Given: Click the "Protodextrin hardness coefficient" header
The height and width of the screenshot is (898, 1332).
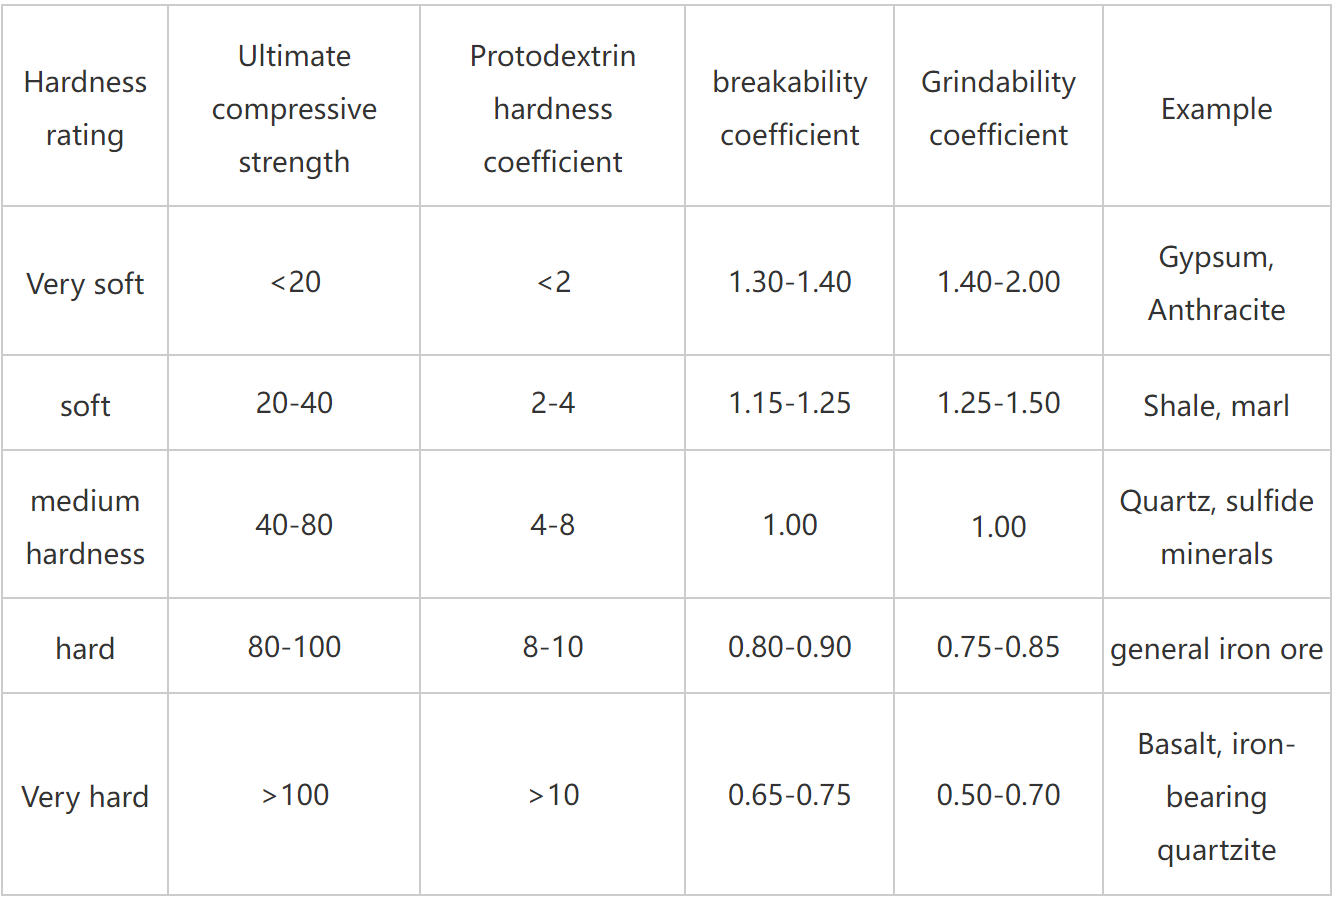Looking at the screenshot, I should pyautogui.click(x=552, y=108).
